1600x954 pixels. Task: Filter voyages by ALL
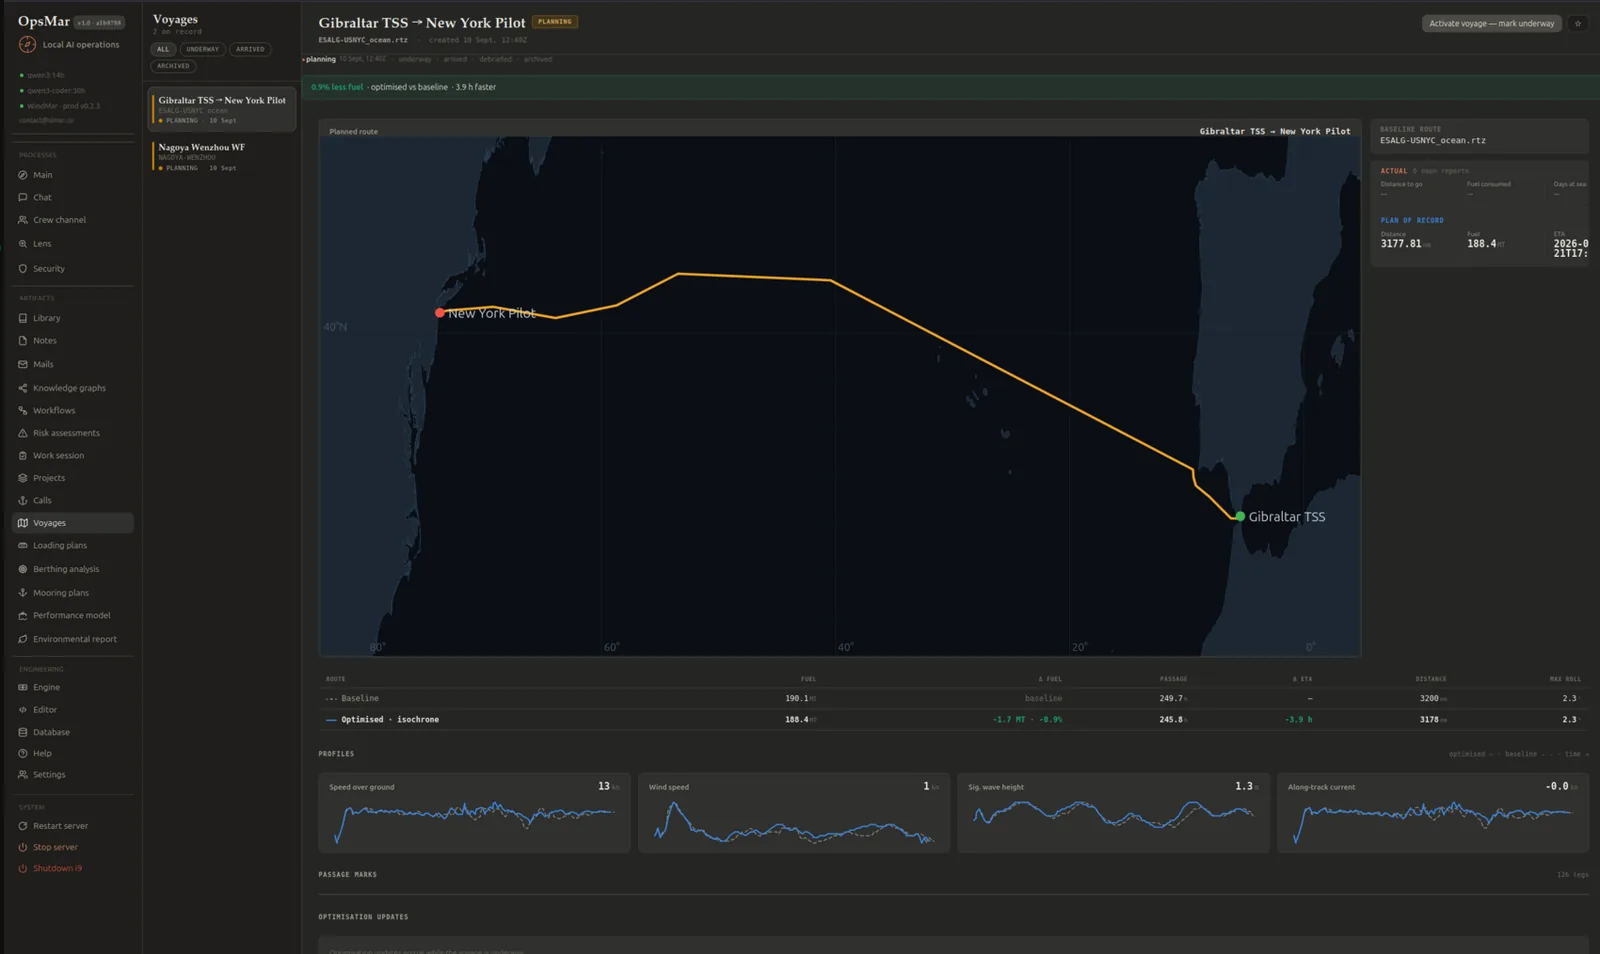[x=163, y=49]
